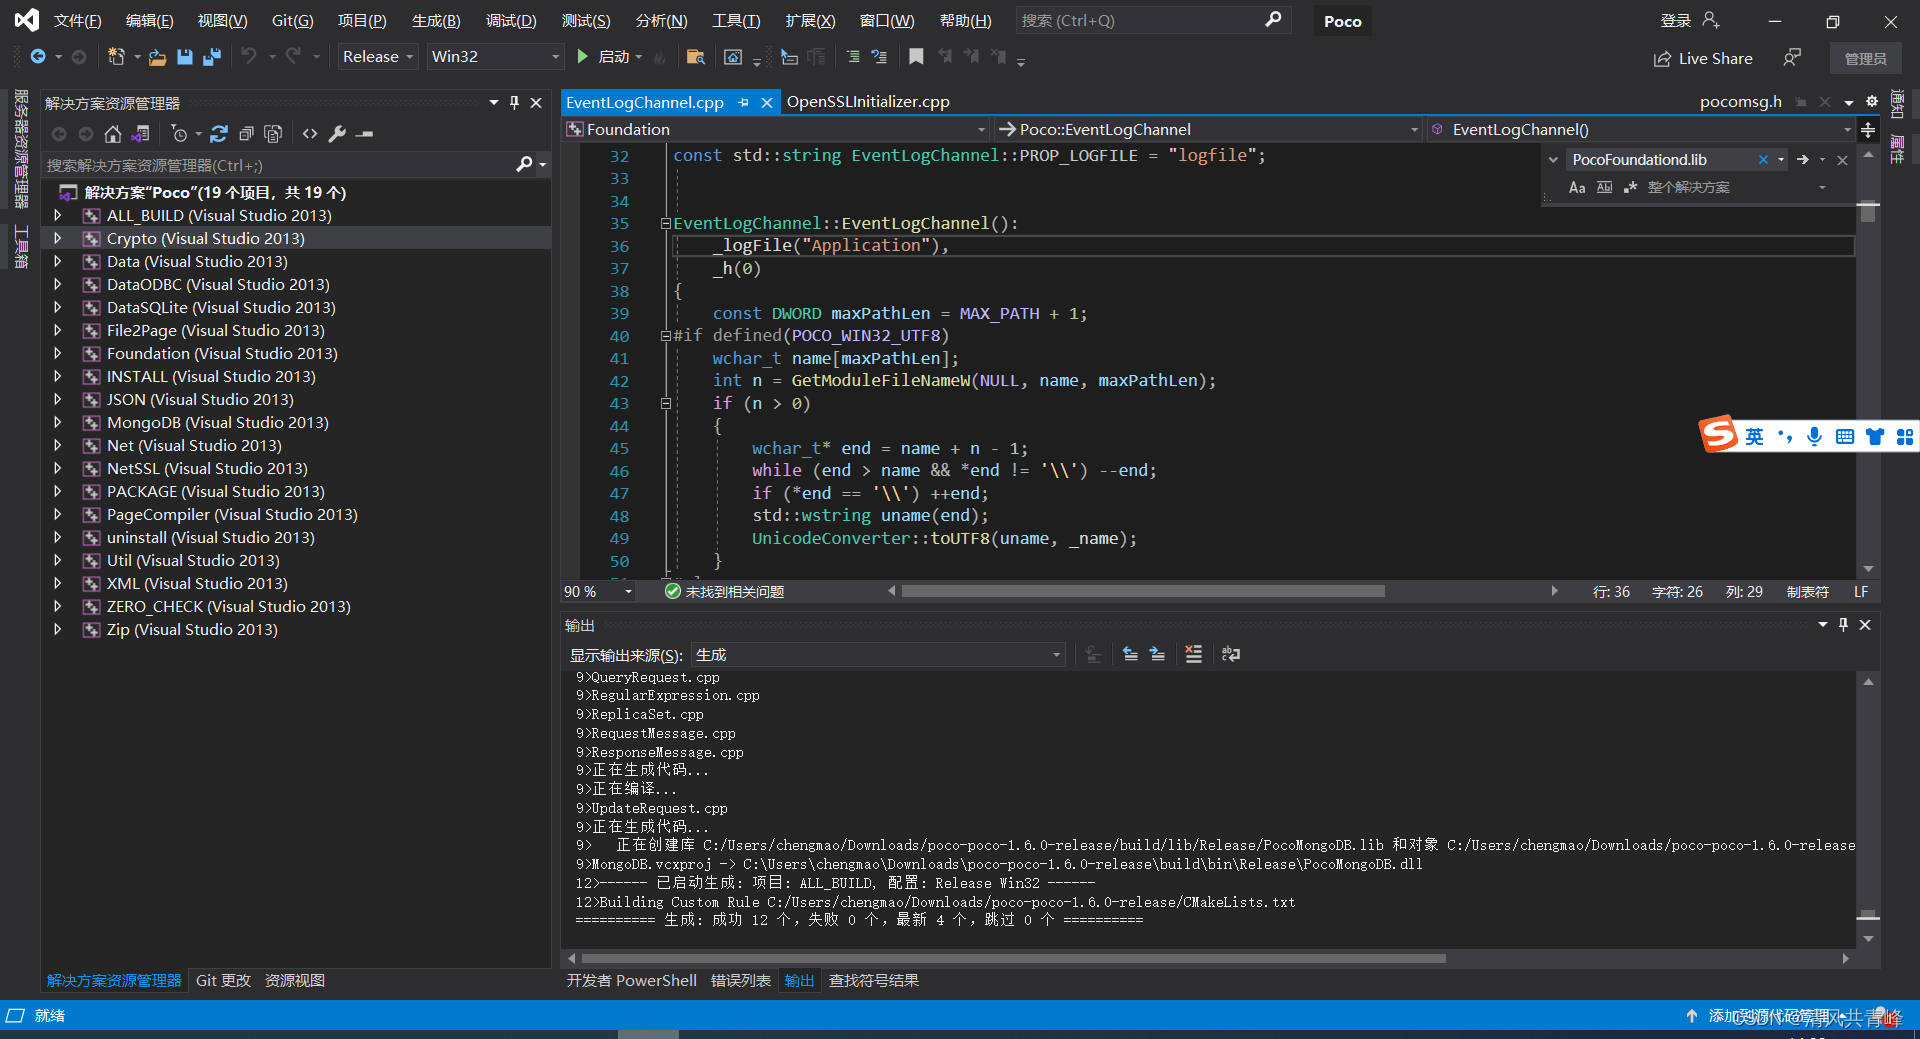This screenshot has height=1039, width=1920.
Task: Open the Release configuration dropdown
Action: coord(377,57)
